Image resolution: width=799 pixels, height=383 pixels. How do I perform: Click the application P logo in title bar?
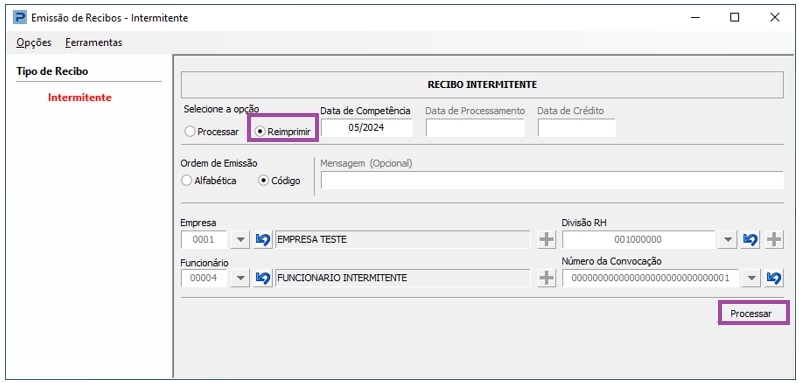point(20,18)
